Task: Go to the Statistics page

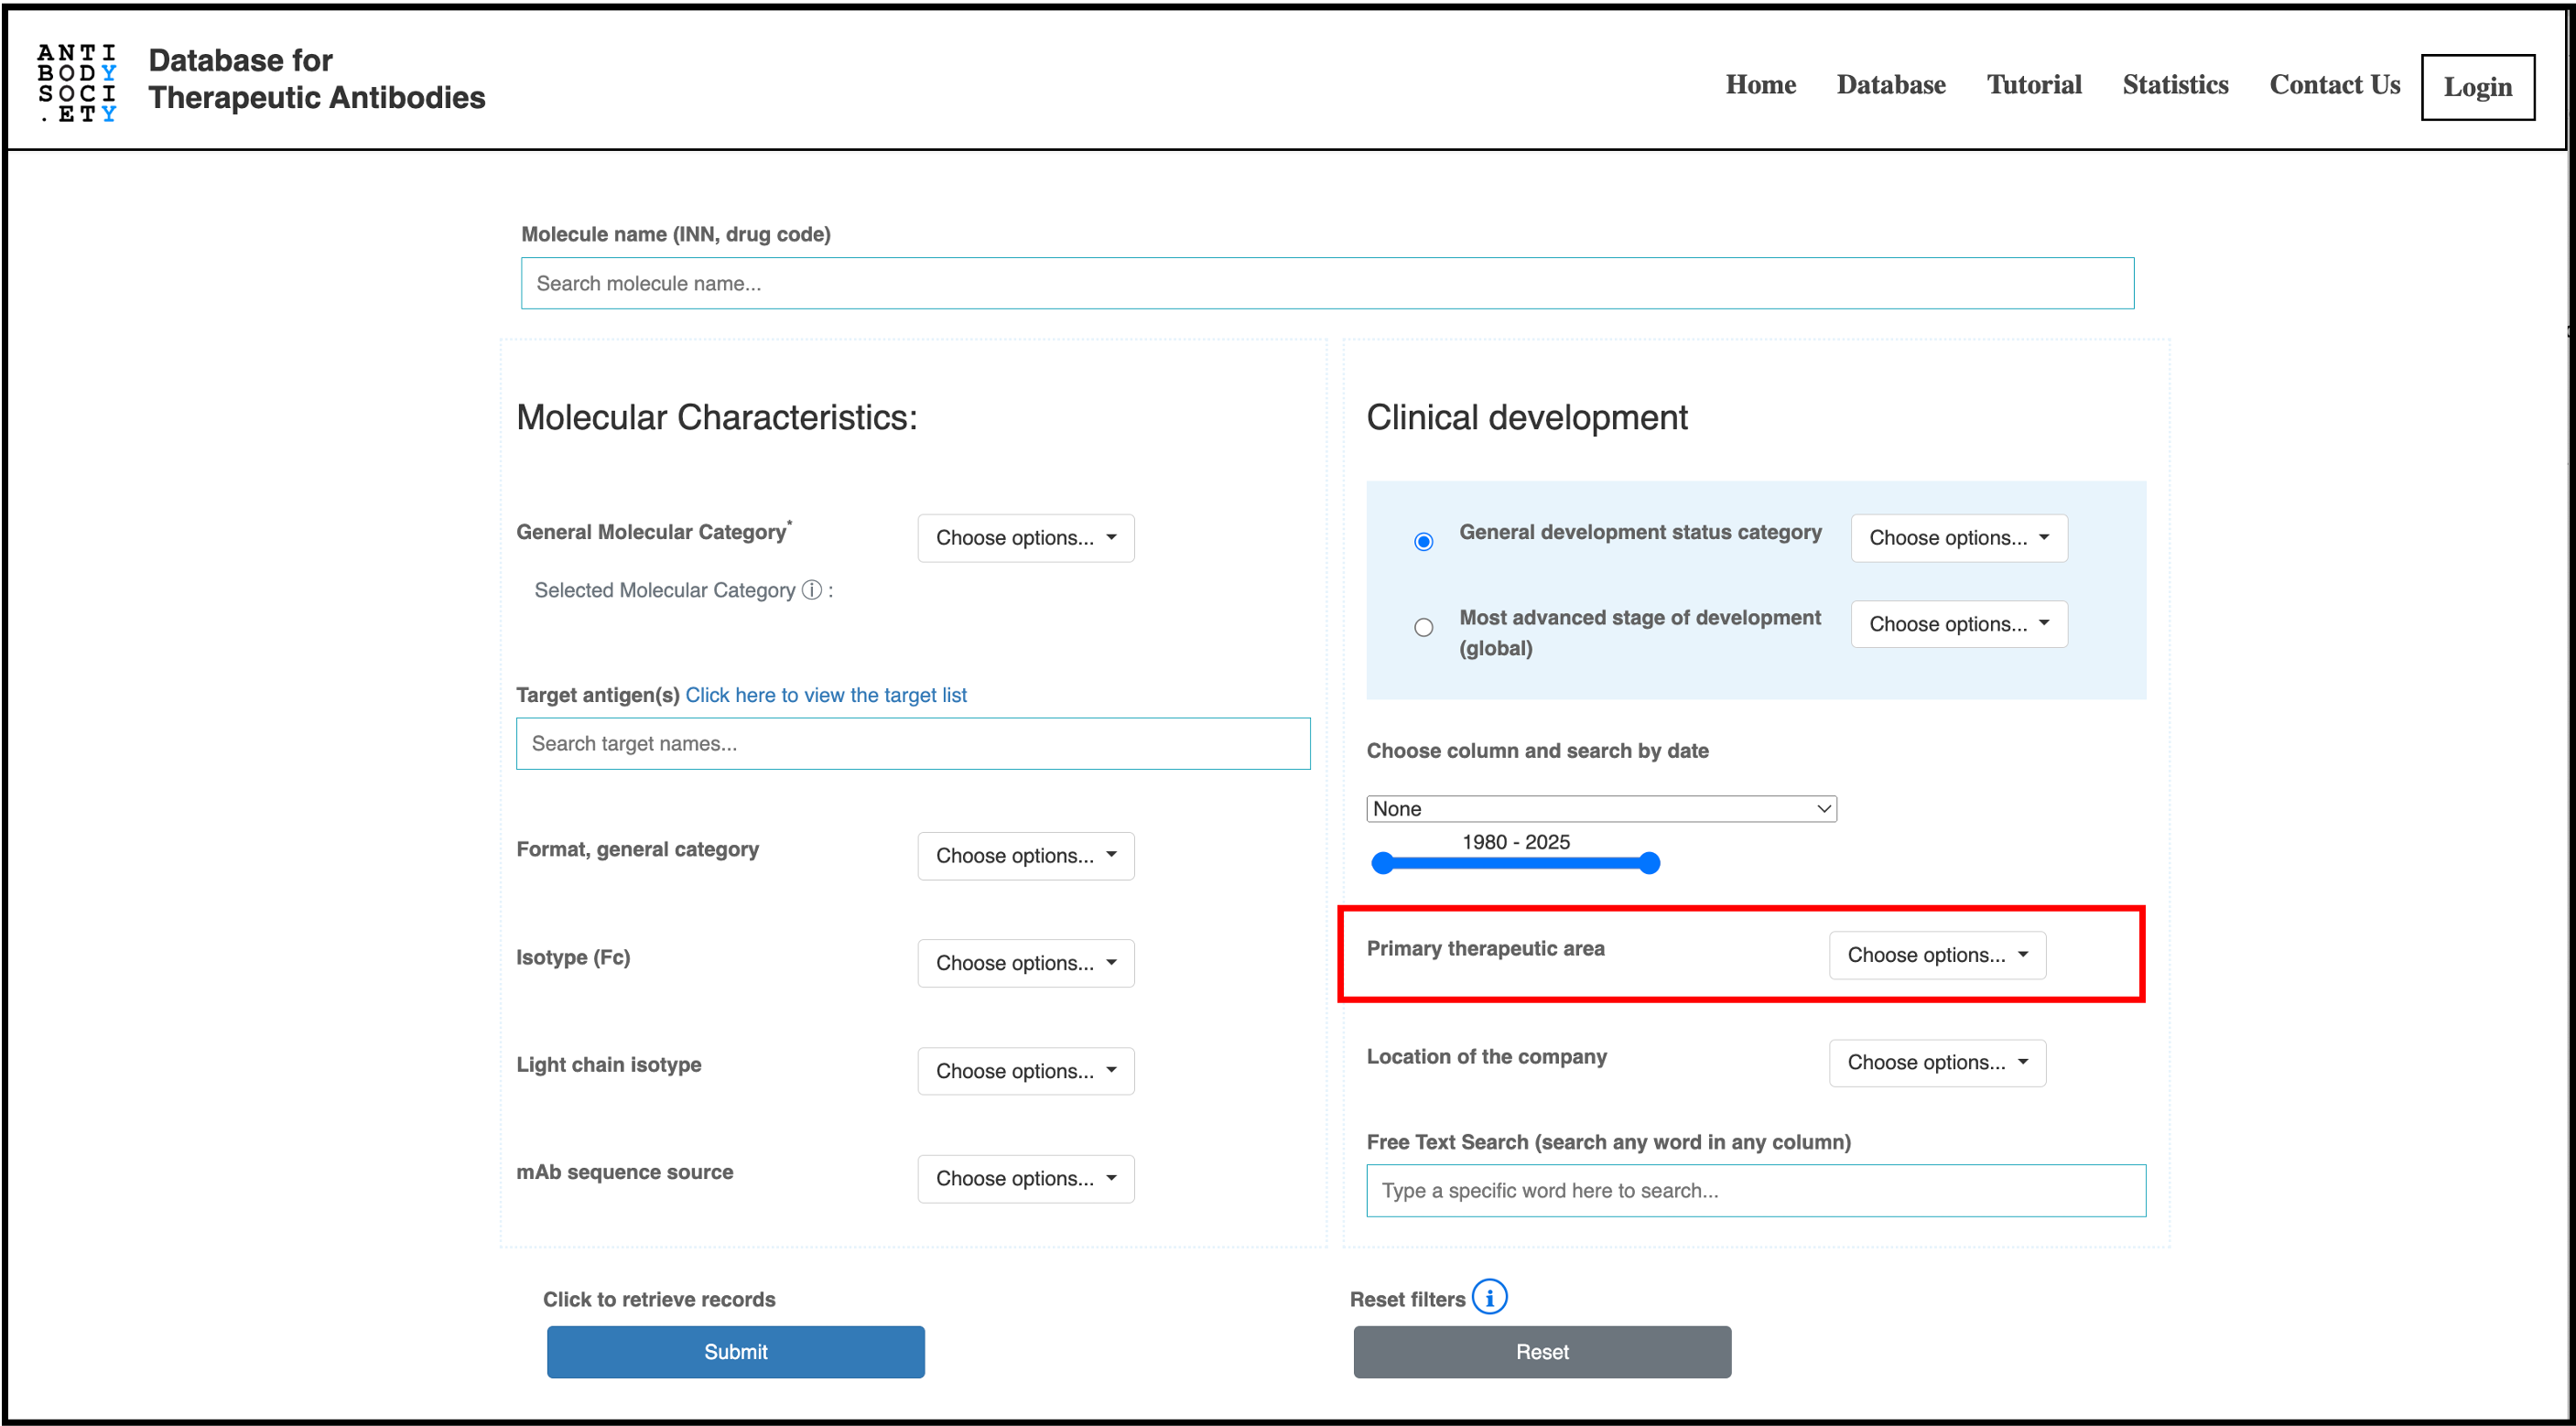Action: 2175,85
